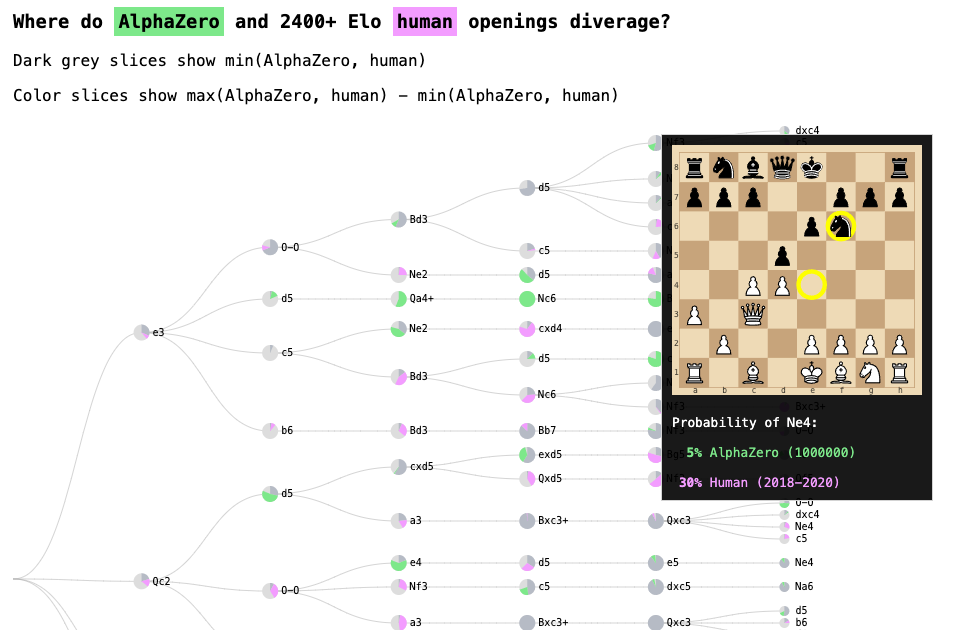Click the c5 leaf below Ne4
The height and width of the screenshot is (630, 954).
785,539
